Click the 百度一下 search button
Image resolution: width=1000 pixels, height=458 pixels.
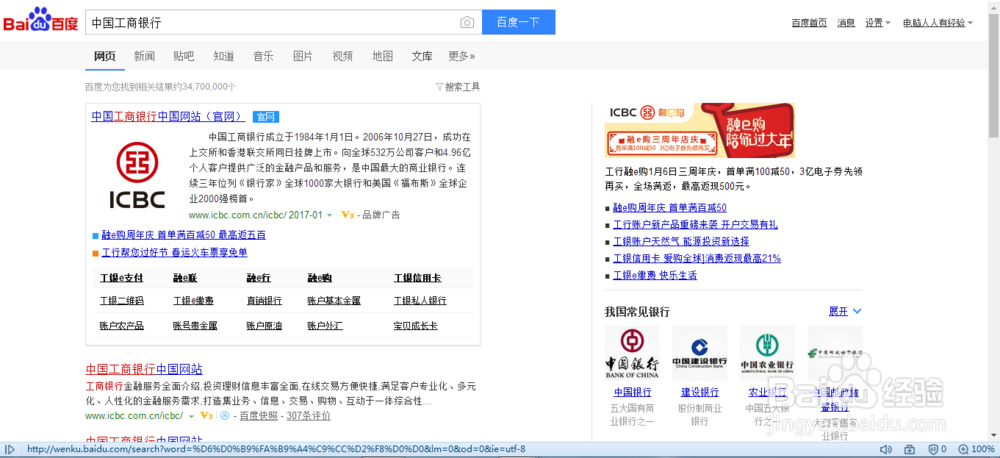518,22
